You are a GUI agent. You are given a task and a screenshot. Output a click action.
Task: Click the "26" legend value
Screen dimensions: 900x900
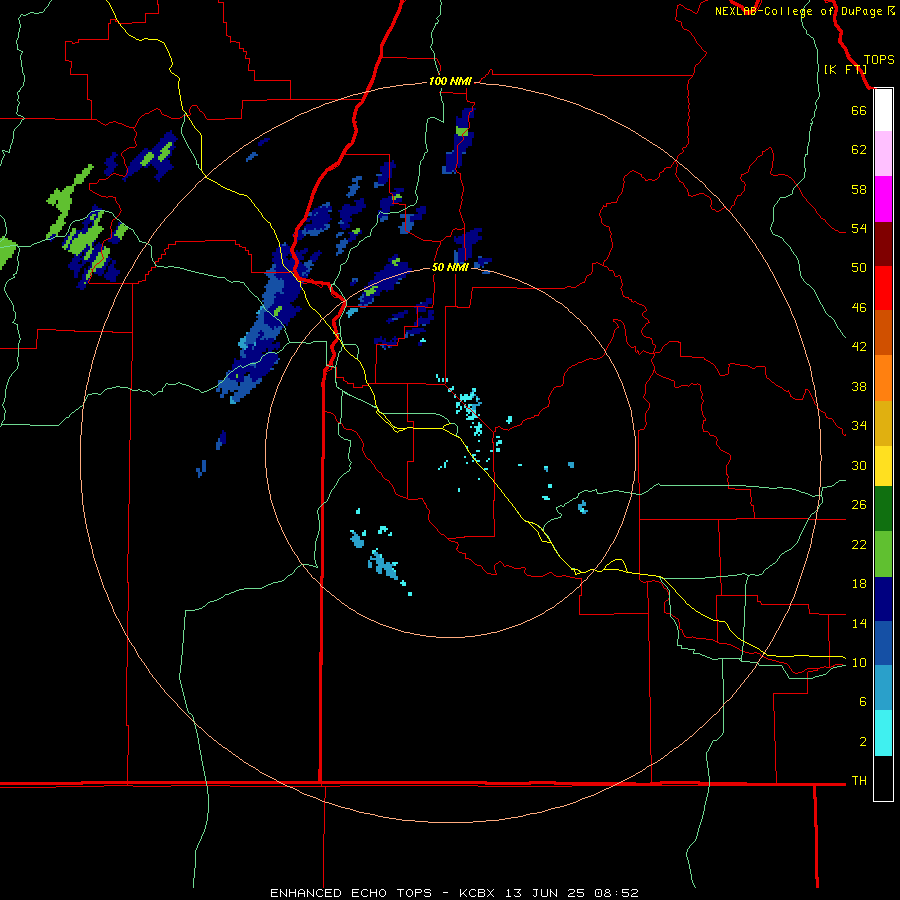click(x=859, y=505)
